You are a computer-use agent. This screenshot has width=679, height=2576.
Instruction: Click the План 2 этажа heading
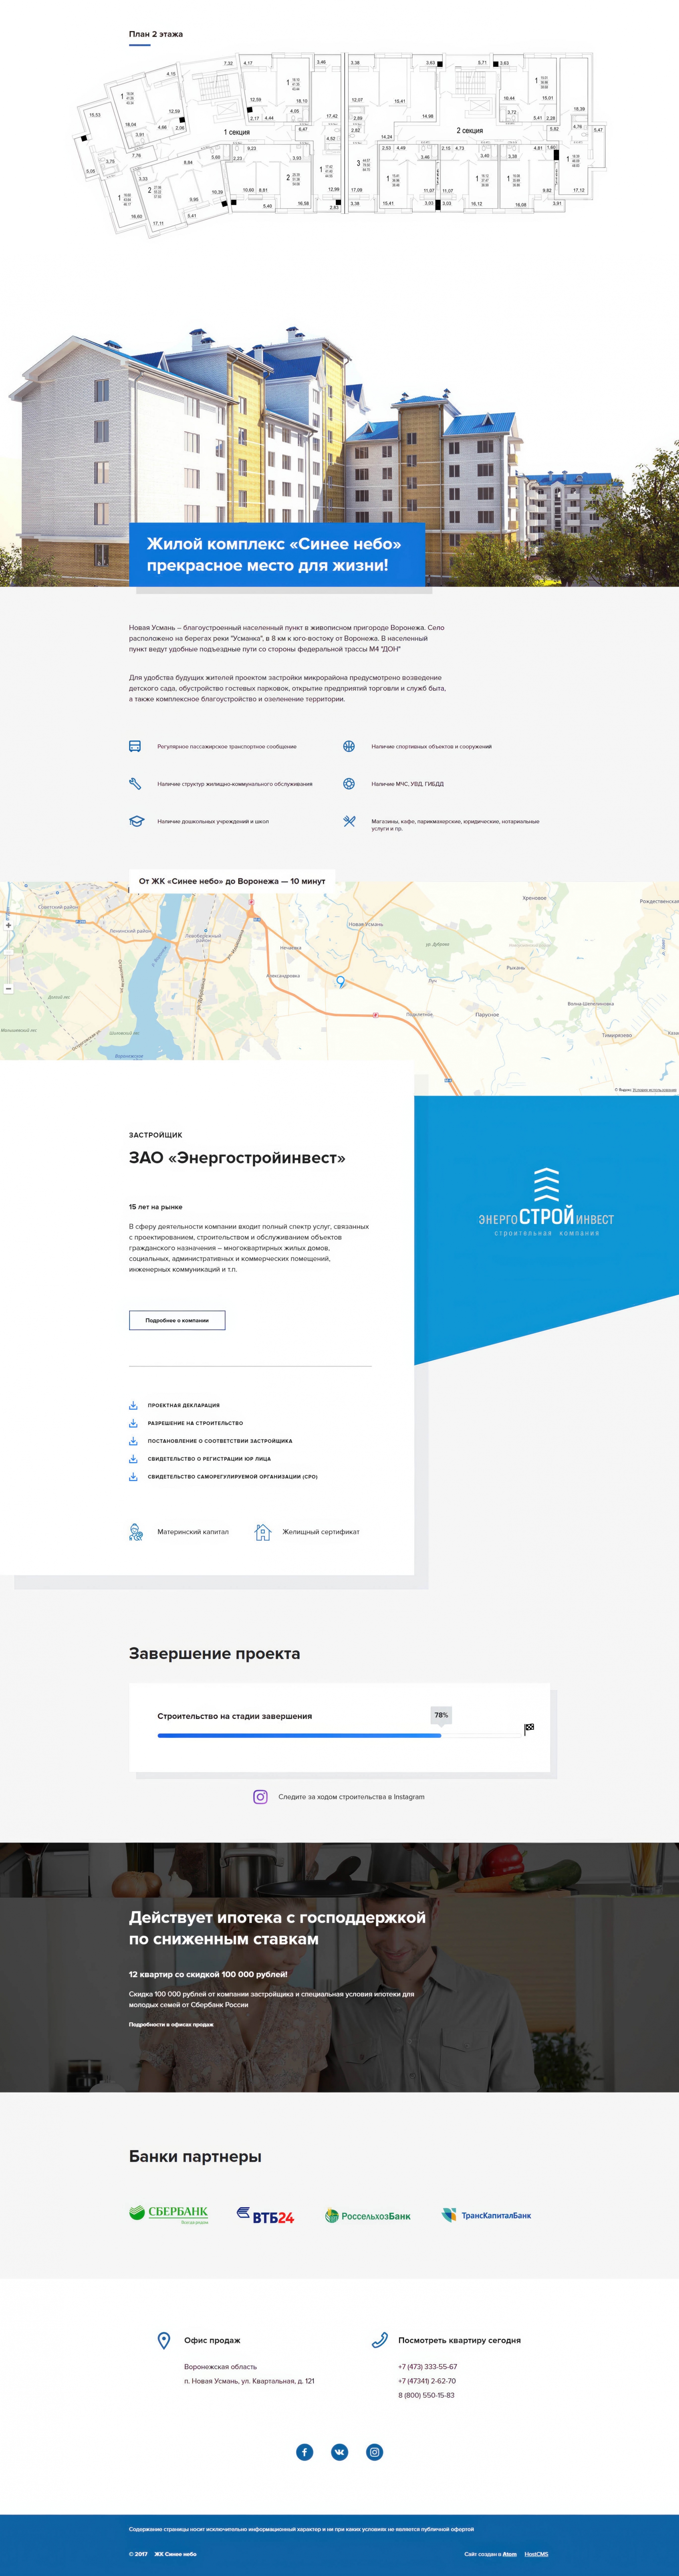tap(156, 34)
